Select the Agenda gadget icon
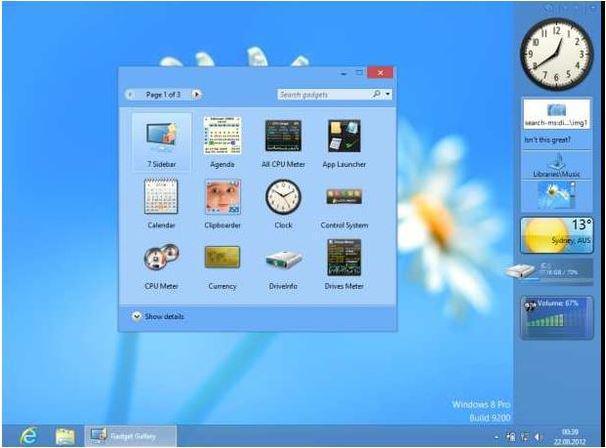Image resolution: width=606 pixels, height=448 pixels. tap(222, 135)
